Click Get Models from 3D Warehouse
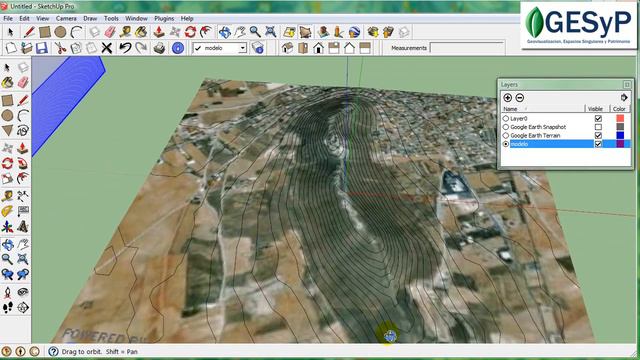 (372, 31)
